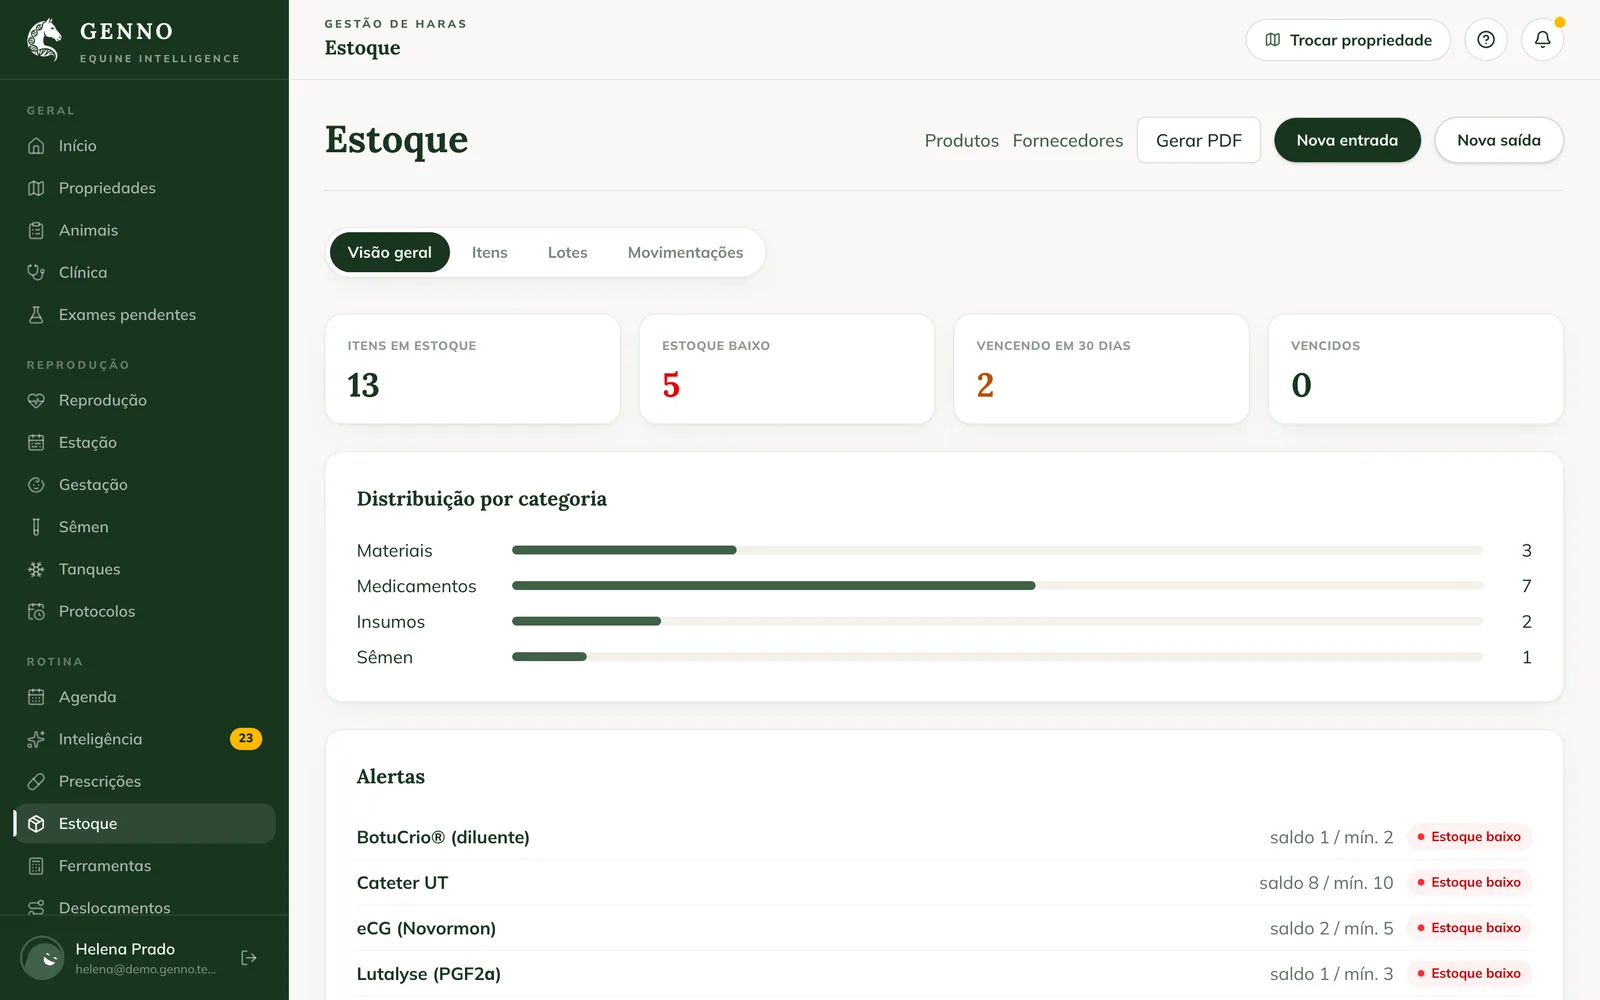Open the Produtos link
This screenshot has height=1000, width=1600.
961,141
